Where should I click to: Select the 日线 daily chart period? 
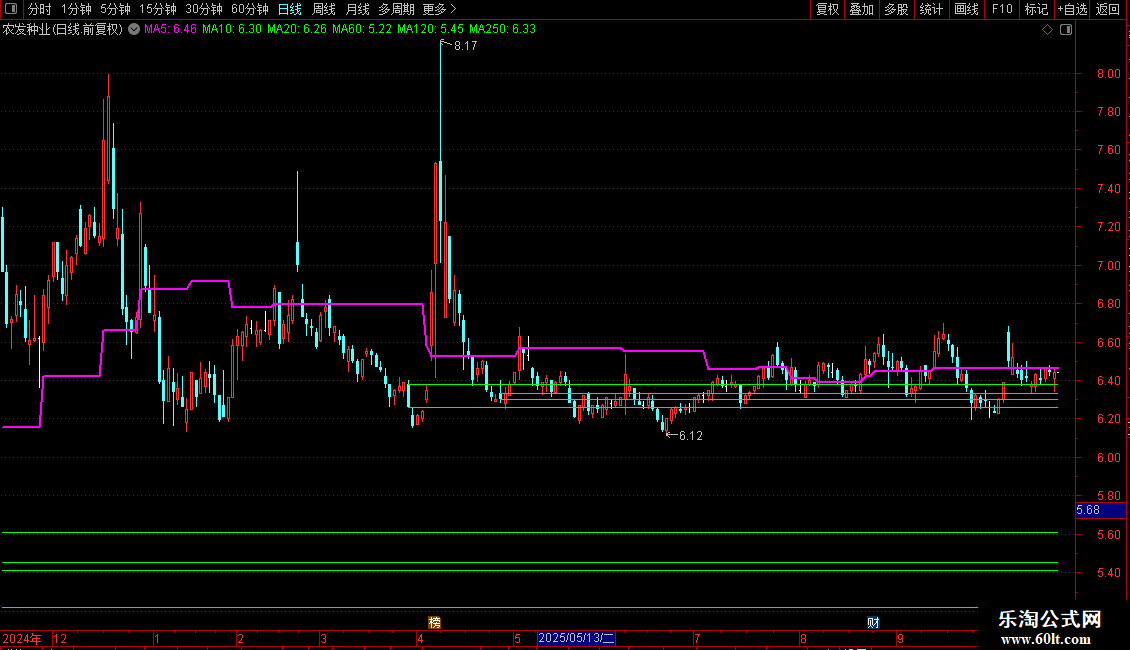point(290,9)
